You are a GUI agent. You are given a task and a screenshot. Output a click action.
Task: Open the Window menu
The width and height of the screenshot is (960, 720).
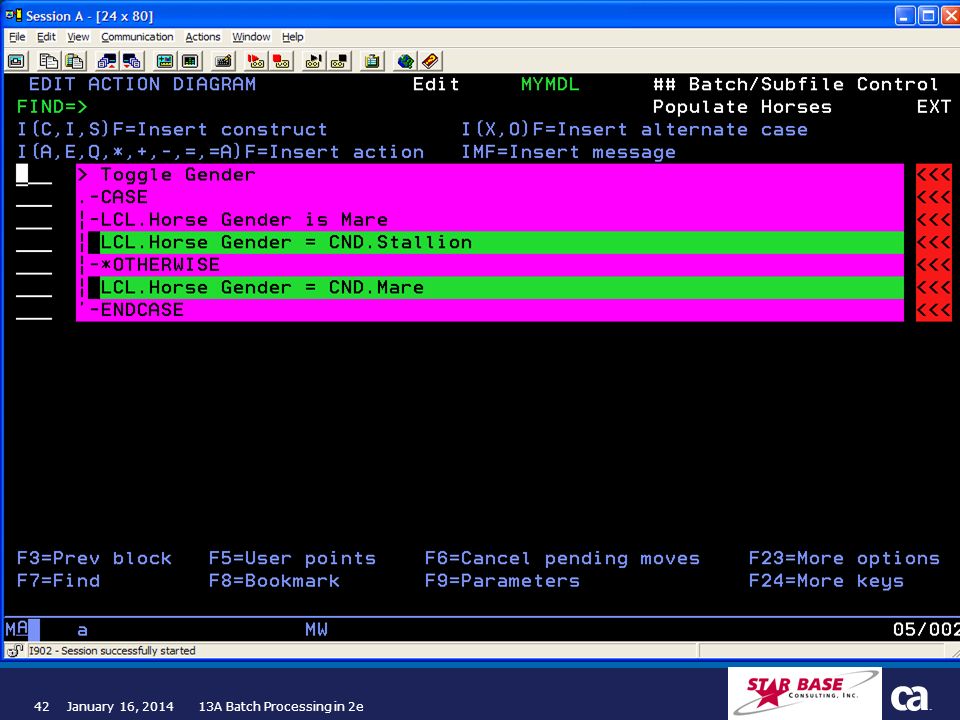(x=251, y=37)
